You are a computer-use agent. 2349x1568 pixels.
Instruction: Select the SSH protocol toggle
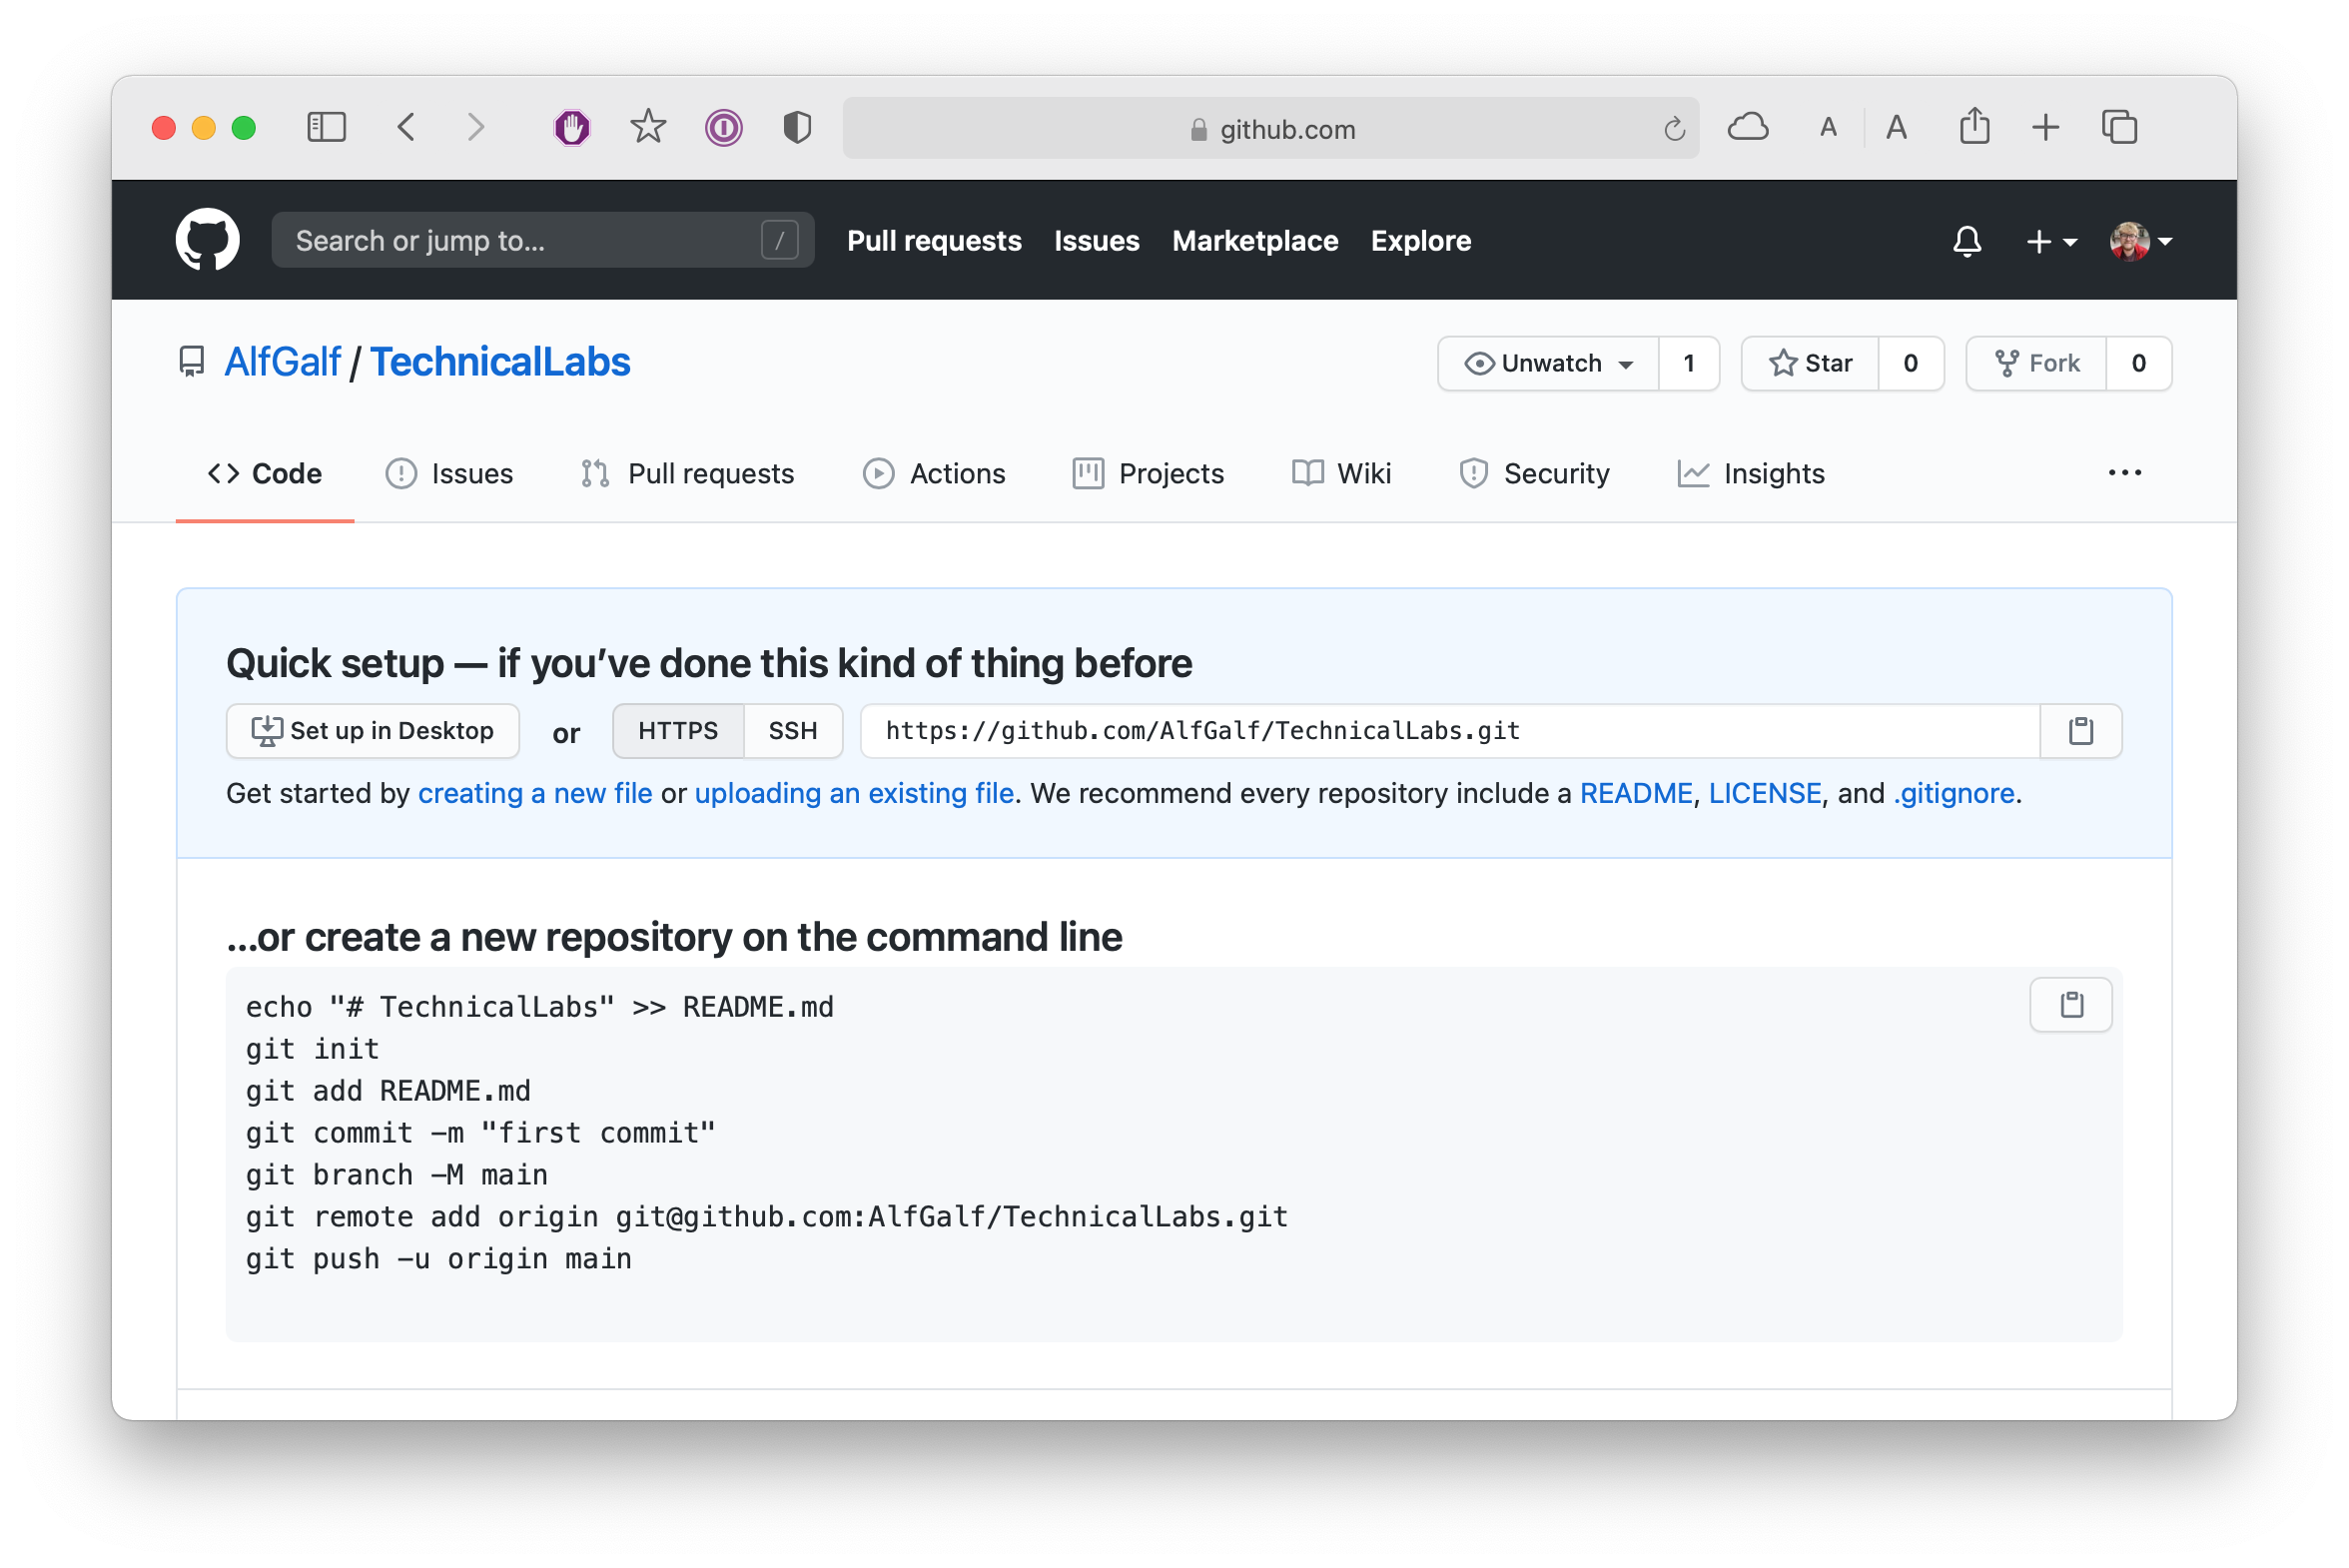(793, 731)
